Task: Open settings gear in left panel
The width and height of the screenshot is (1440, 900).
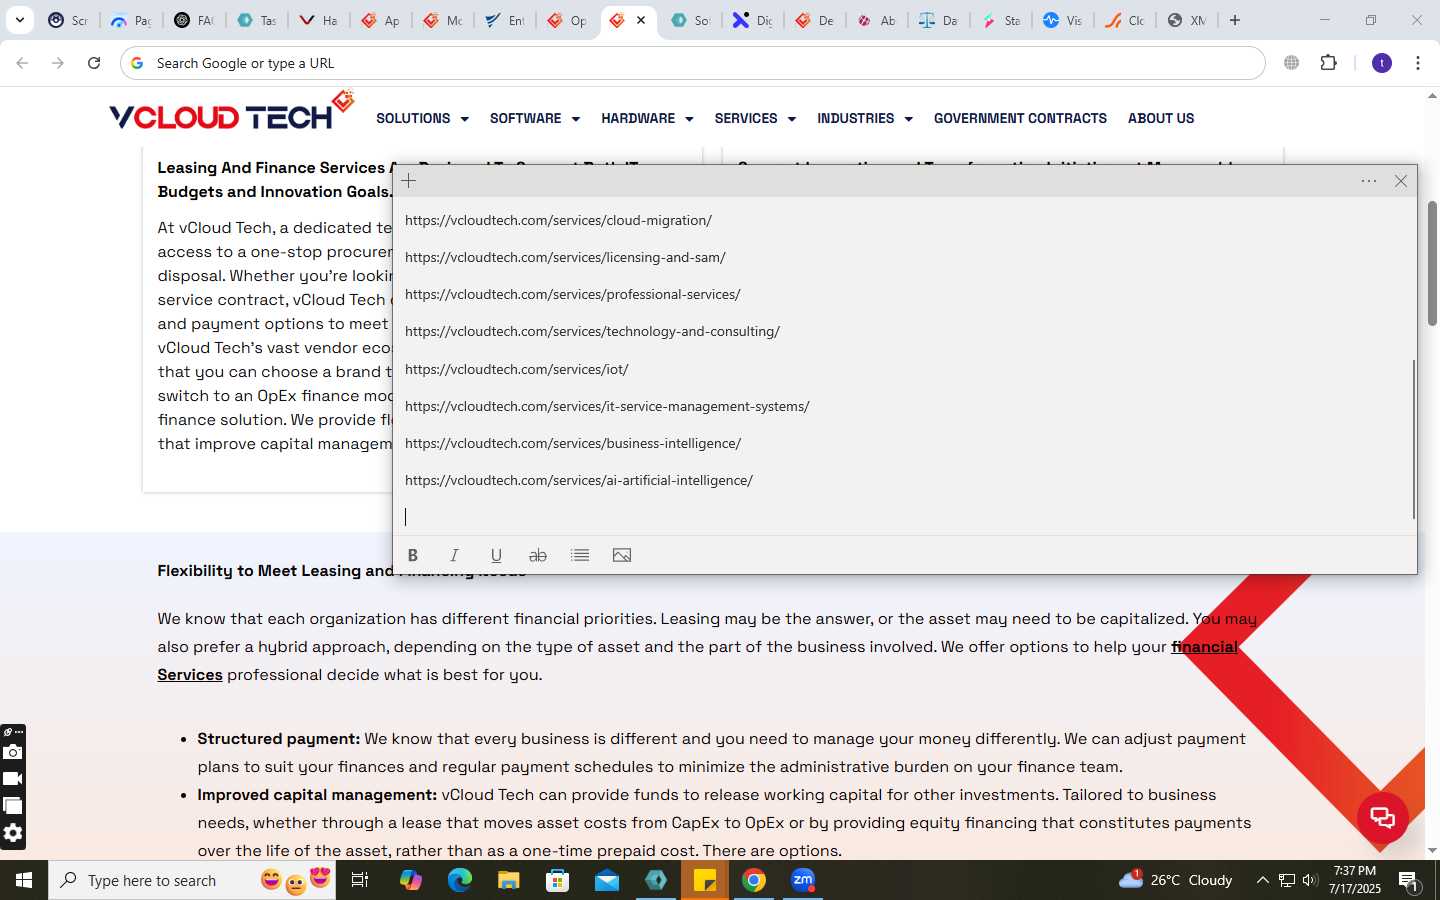Action: tap(12, 833)
